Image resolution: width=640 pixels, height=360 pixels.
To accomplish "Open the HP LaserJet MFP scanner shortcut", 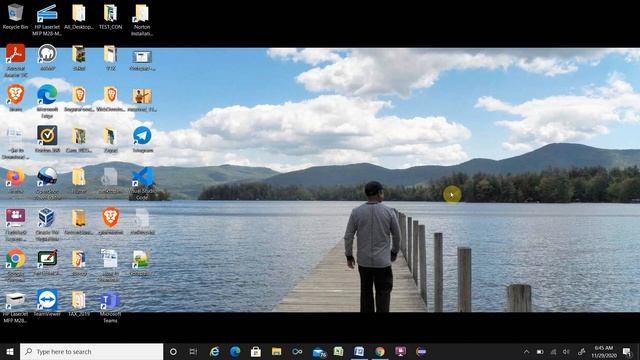I will [x=47, y=19].
